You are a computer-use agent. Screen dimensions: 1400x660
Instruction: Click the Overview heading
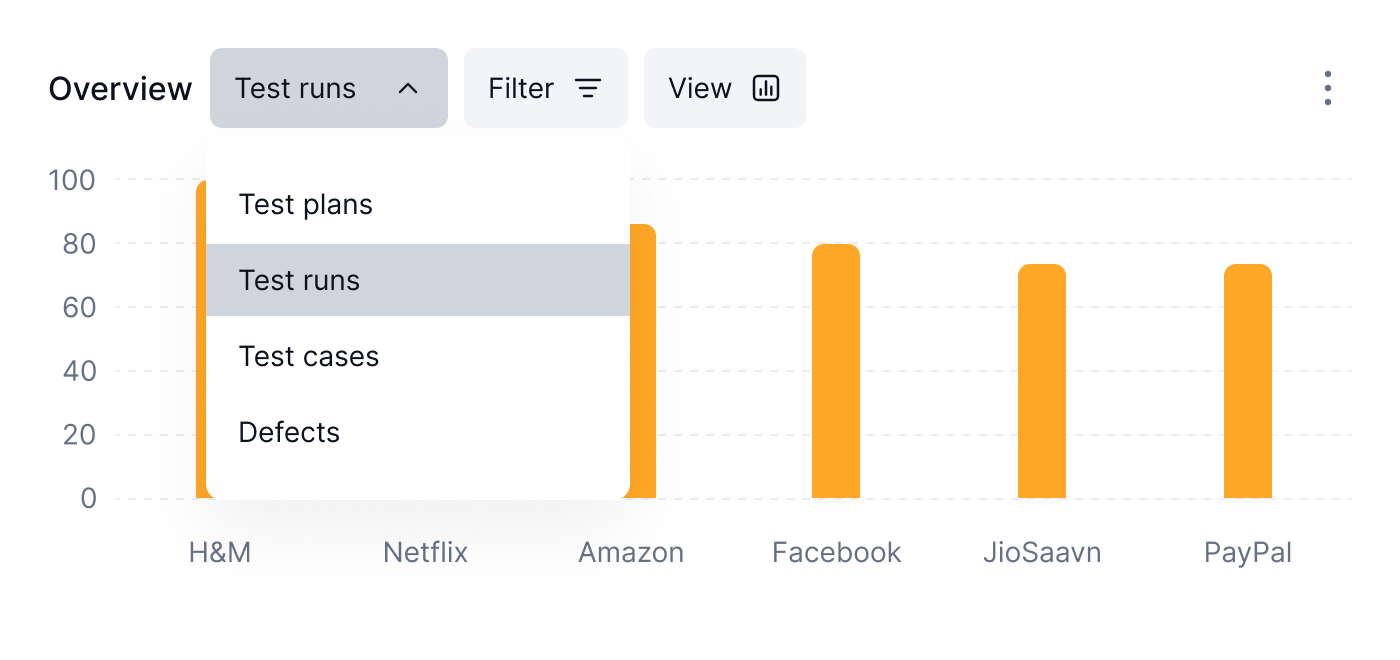pyautogui.click(x=120, y=88)
